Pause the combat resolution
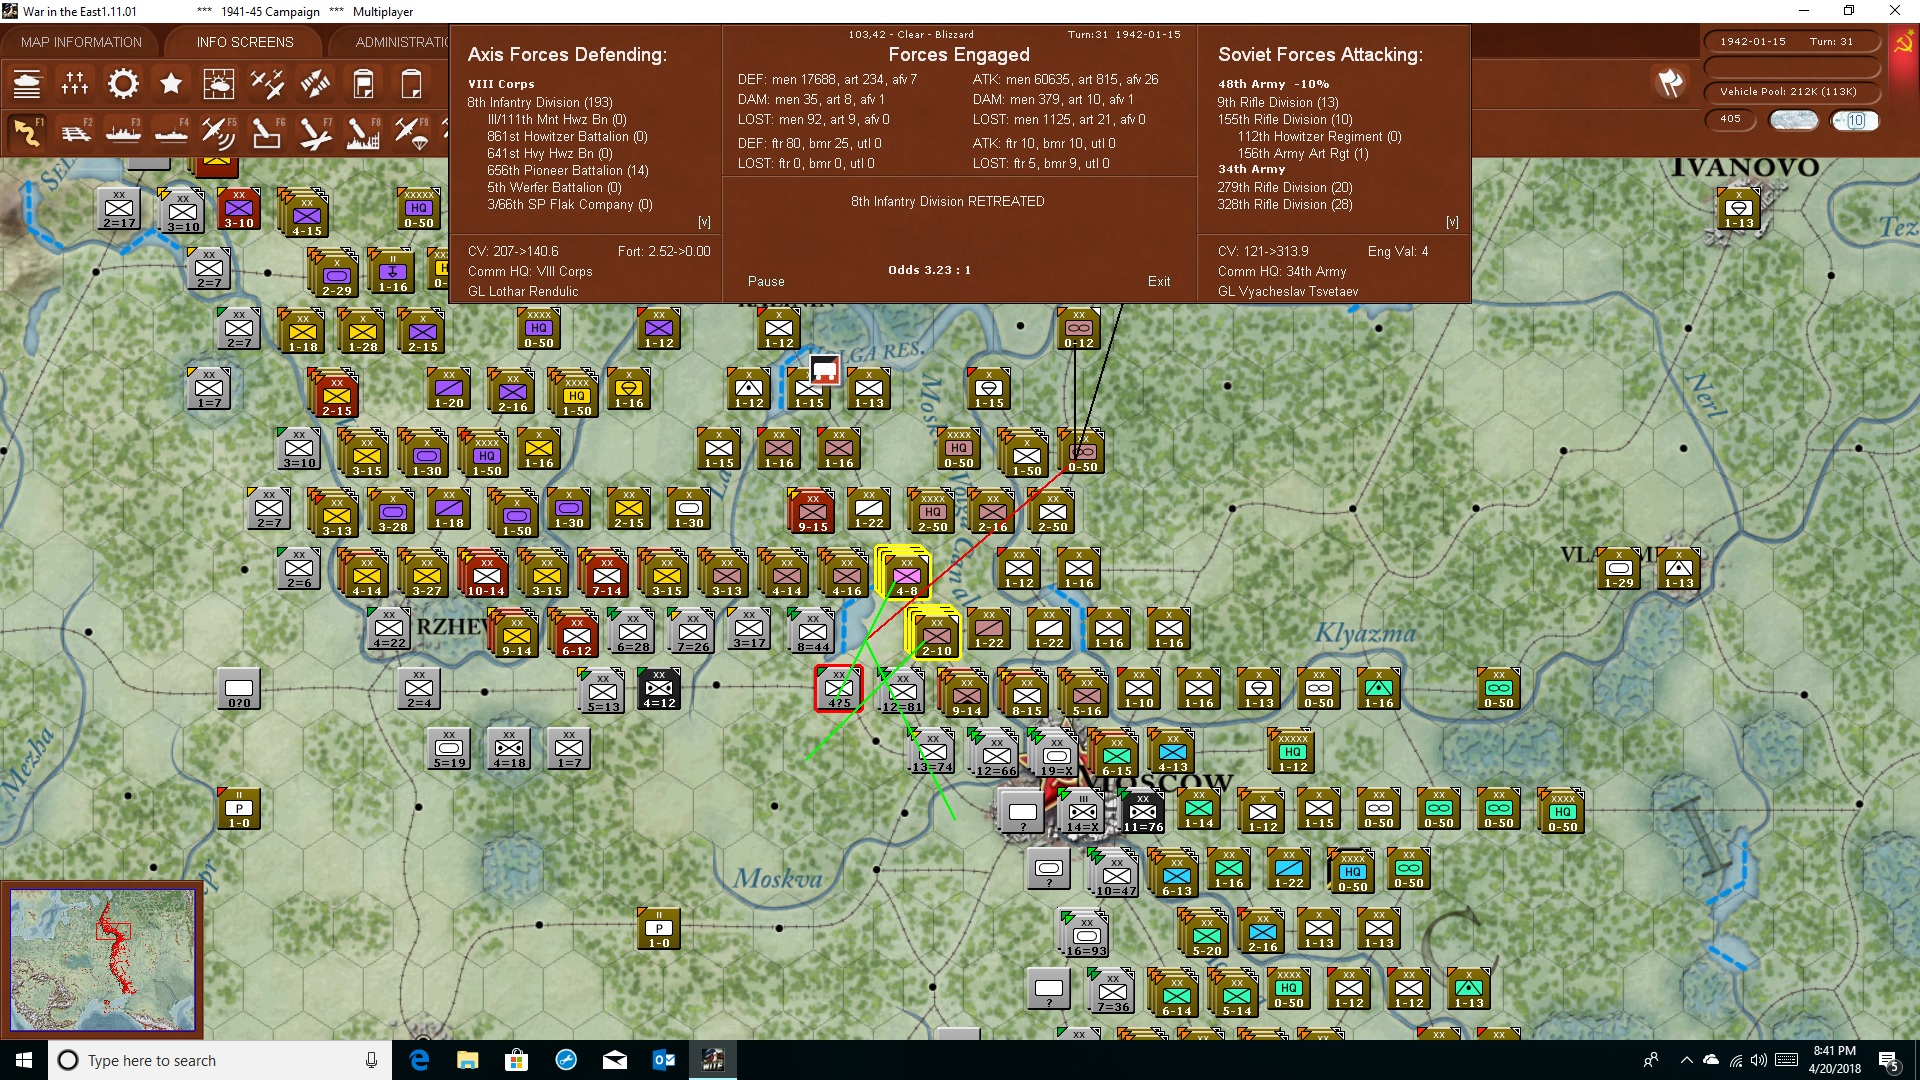The width and height of the screenshot is (1920, 1080). tap(766, 282)
